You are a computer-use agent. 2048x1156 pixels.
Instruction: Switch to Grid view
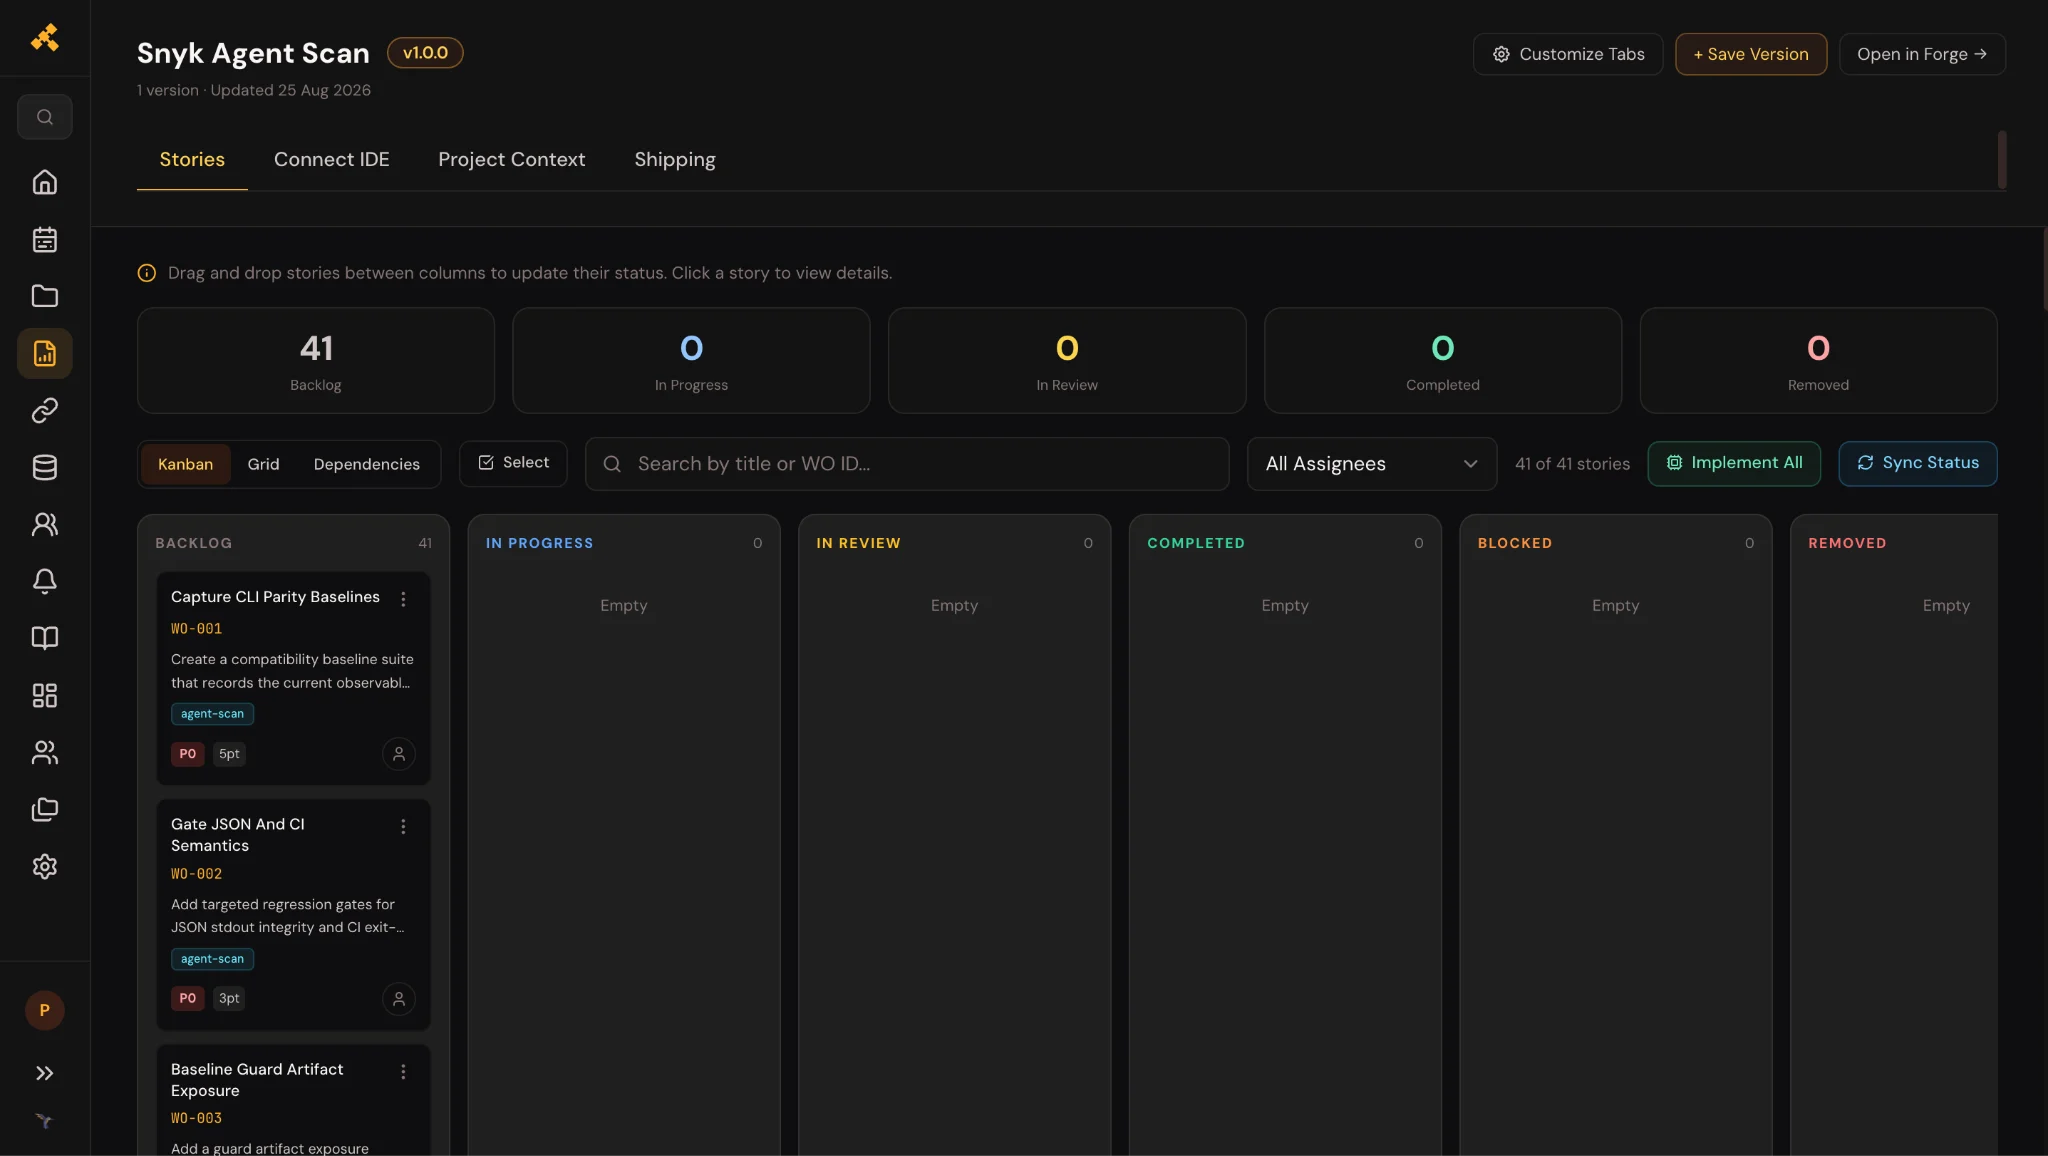(263, 464)
